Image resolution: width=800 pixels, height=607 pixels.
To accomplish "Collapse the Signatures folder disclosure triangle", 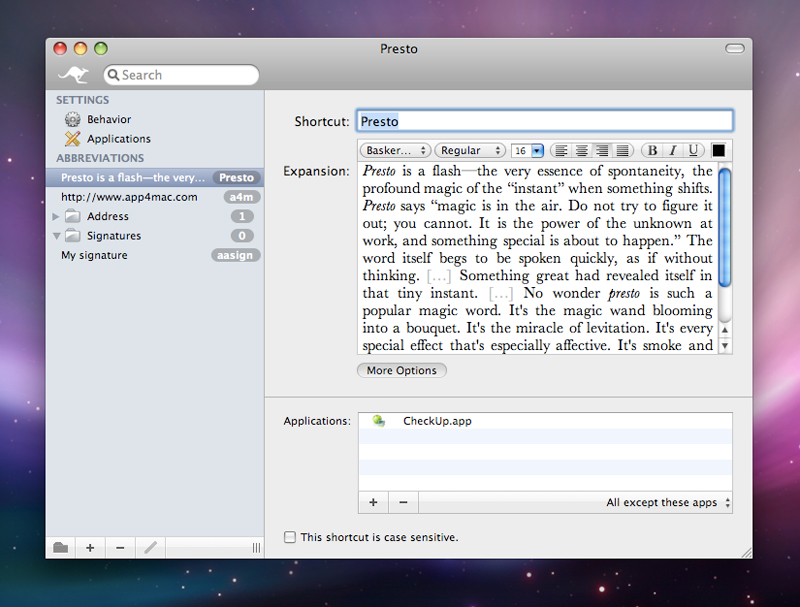I will click(56, 236).
